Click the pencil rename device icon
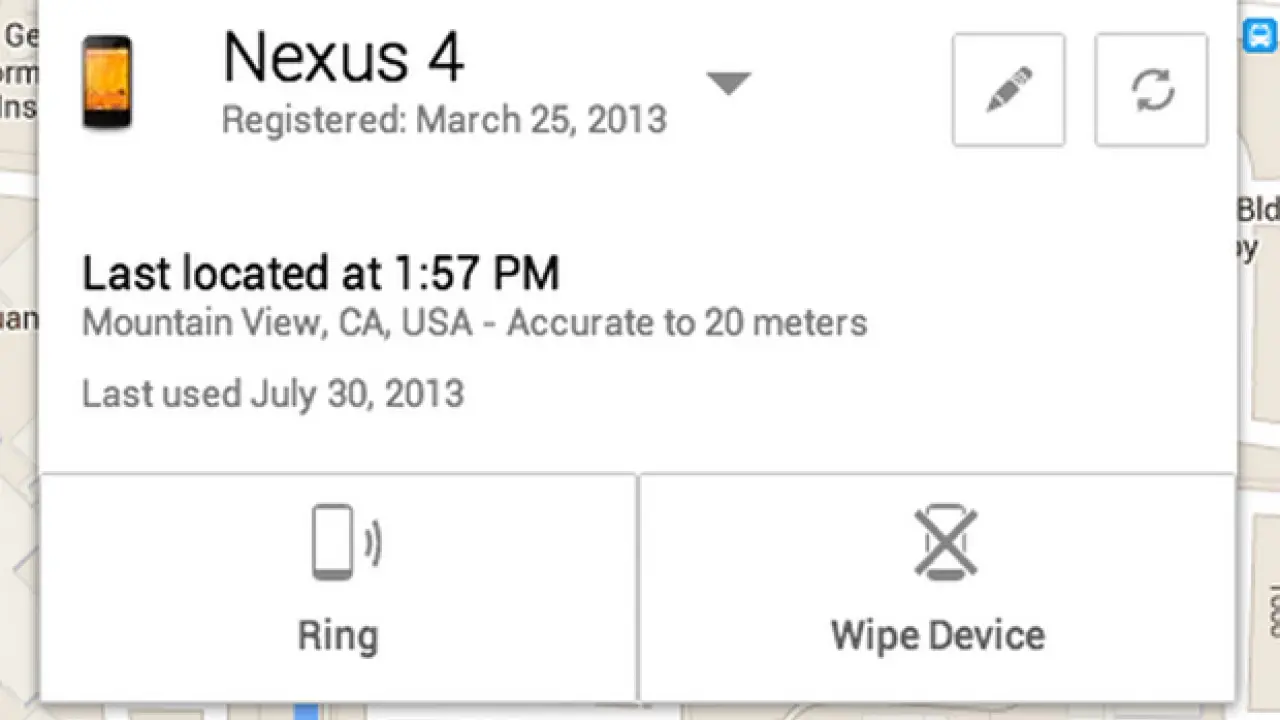This screenshot has height=720, width=1280. (x=1008, y=90)
